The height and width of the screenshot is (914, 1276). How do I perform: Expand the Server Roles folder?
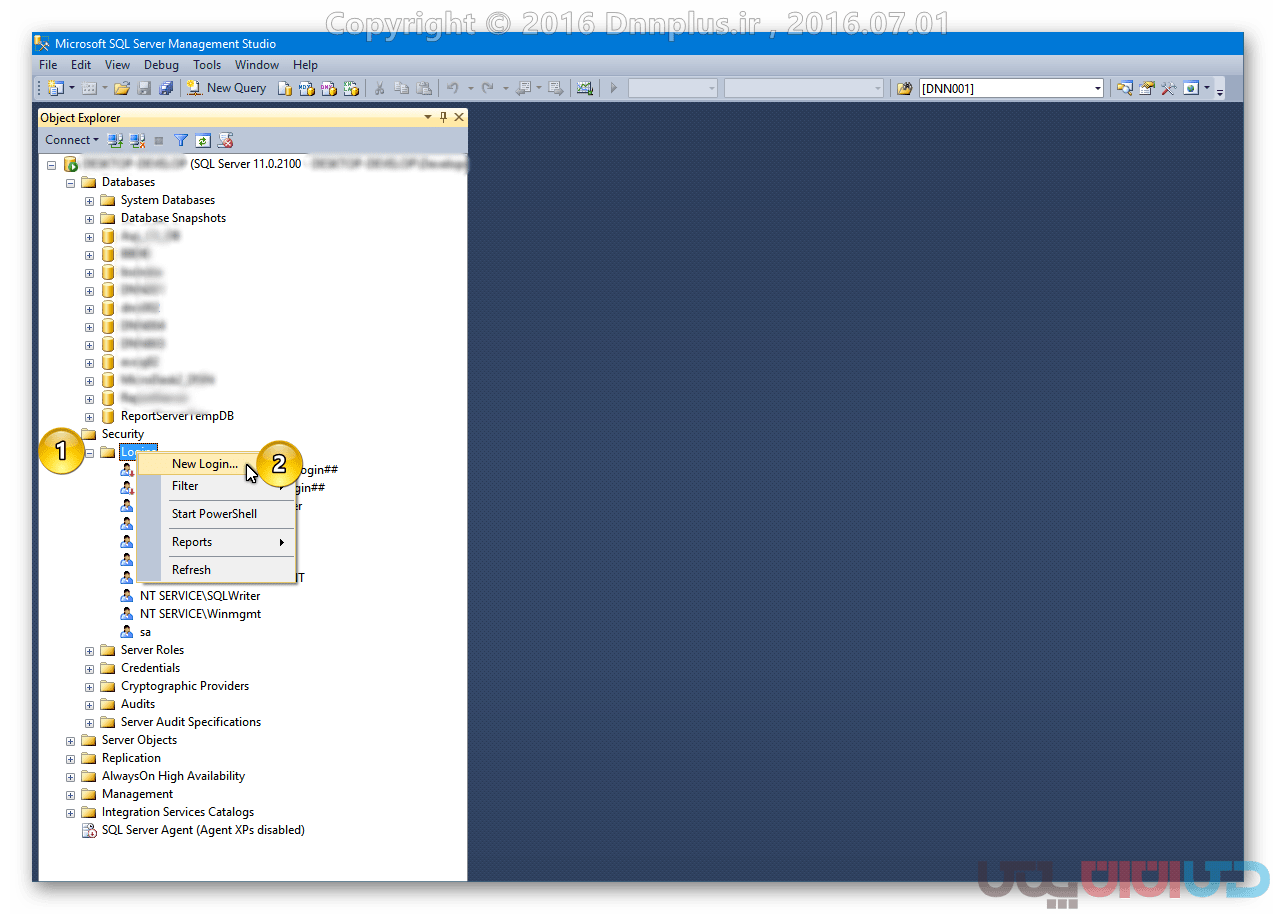pyautogui.click(x=90, y=650)
